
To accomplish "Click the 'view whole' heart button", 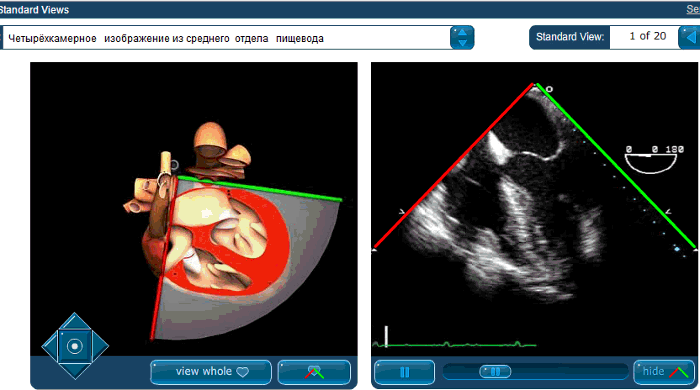I will pyautogui.click(x=211, y=372).
